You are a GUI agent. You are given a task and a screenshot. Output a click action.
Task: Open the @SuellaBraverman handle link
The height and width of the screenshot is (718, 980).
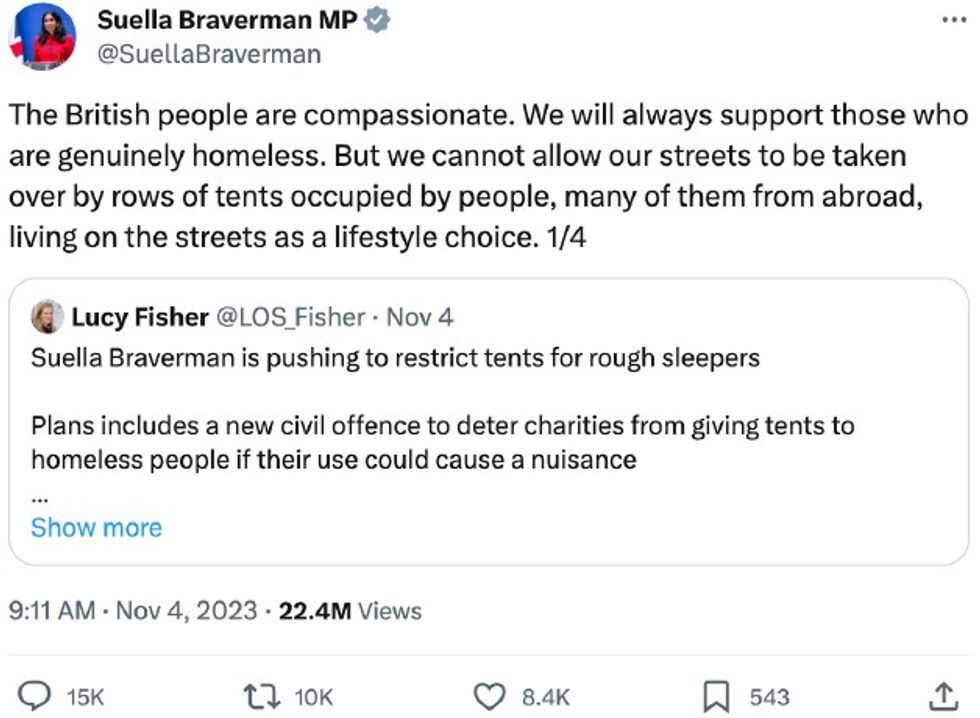click(x=208, y=53)
